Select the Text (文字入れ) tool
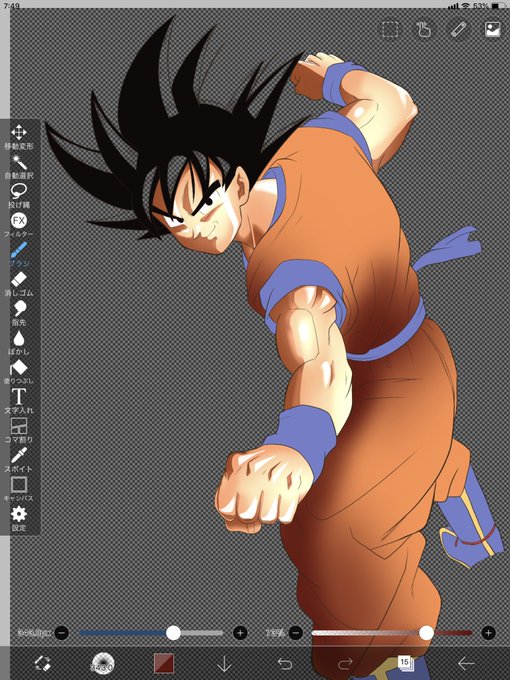Image resolution: width=510 pixels, height=680 pixels. (19, 401)
